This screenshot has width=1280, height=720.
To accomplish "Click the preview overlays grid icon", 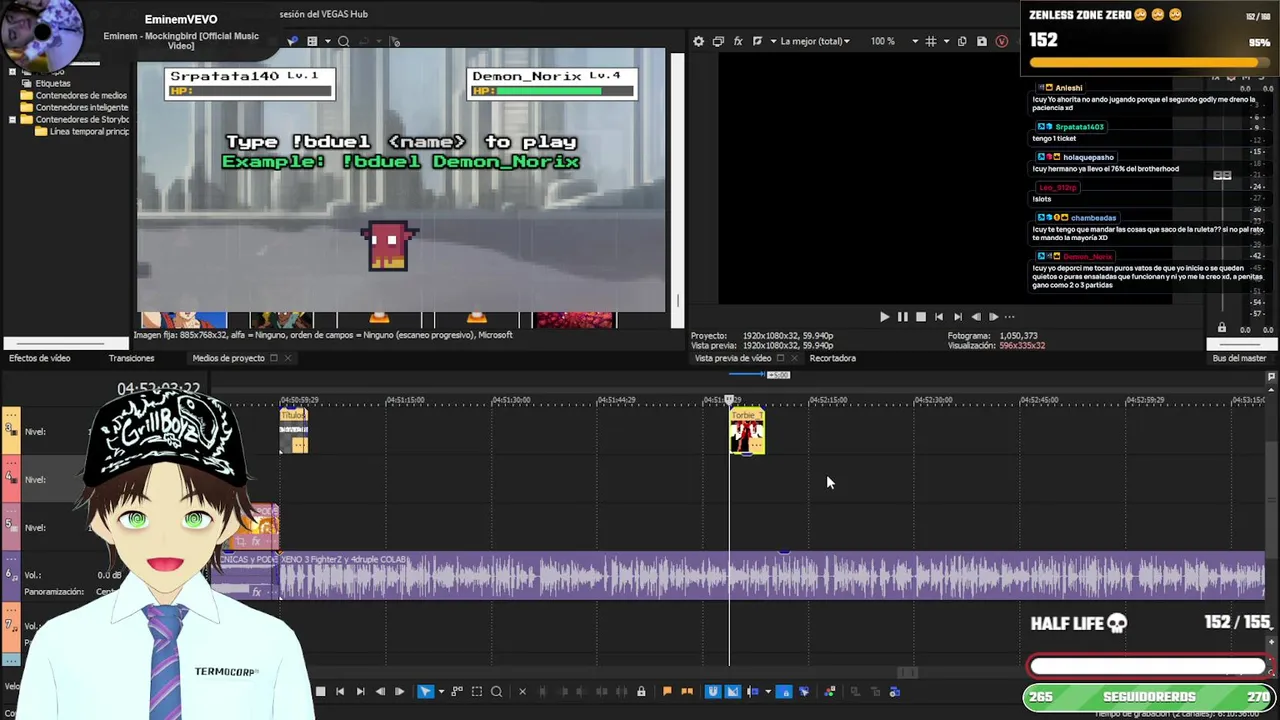I will pos(931,41).
